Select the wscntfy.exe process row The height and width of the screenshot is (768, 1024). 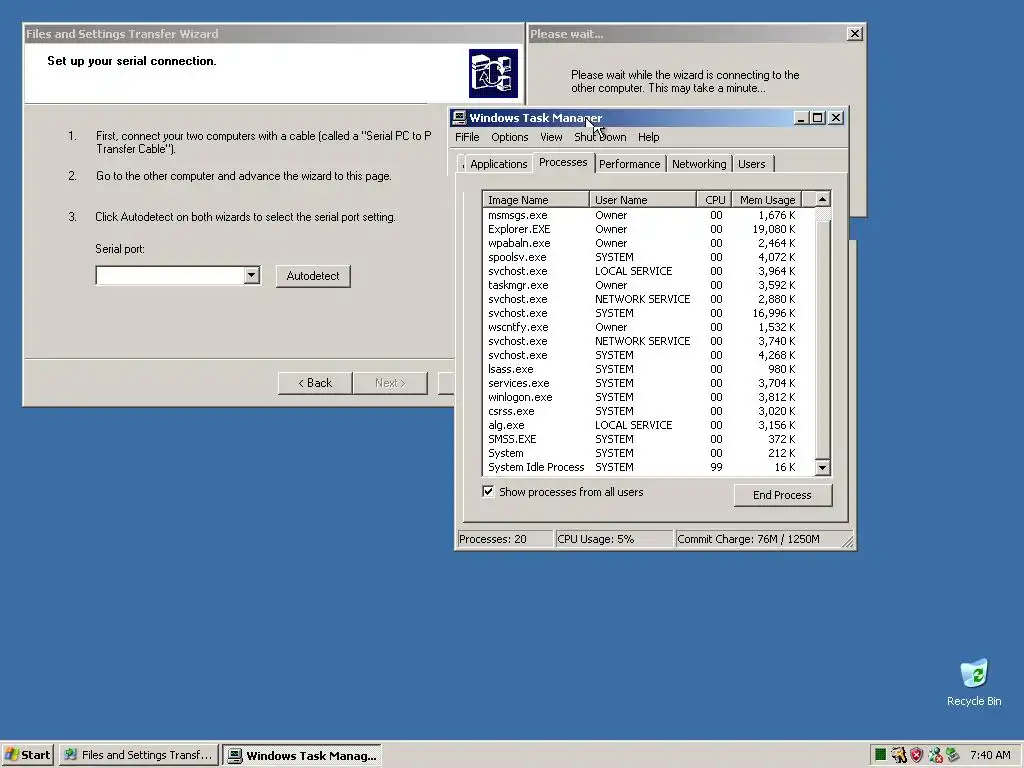click(x=648, y=327)
